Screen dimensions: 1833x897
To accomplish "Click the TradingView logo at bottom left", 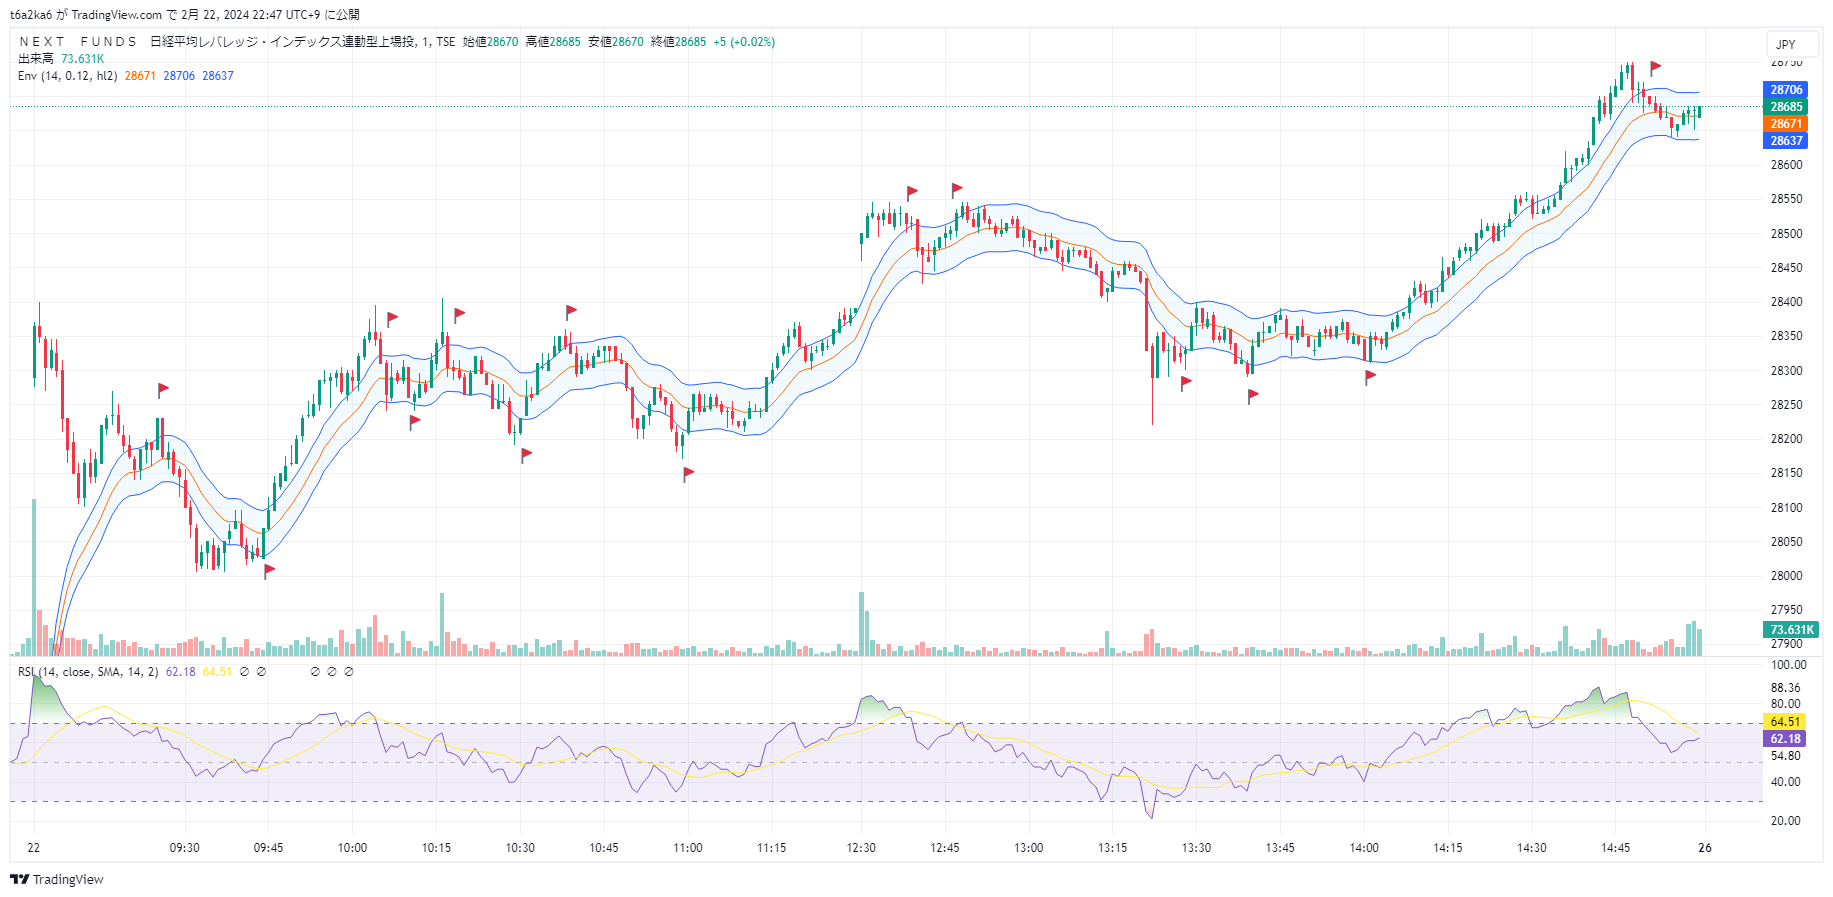I will [x=57, y=879].
